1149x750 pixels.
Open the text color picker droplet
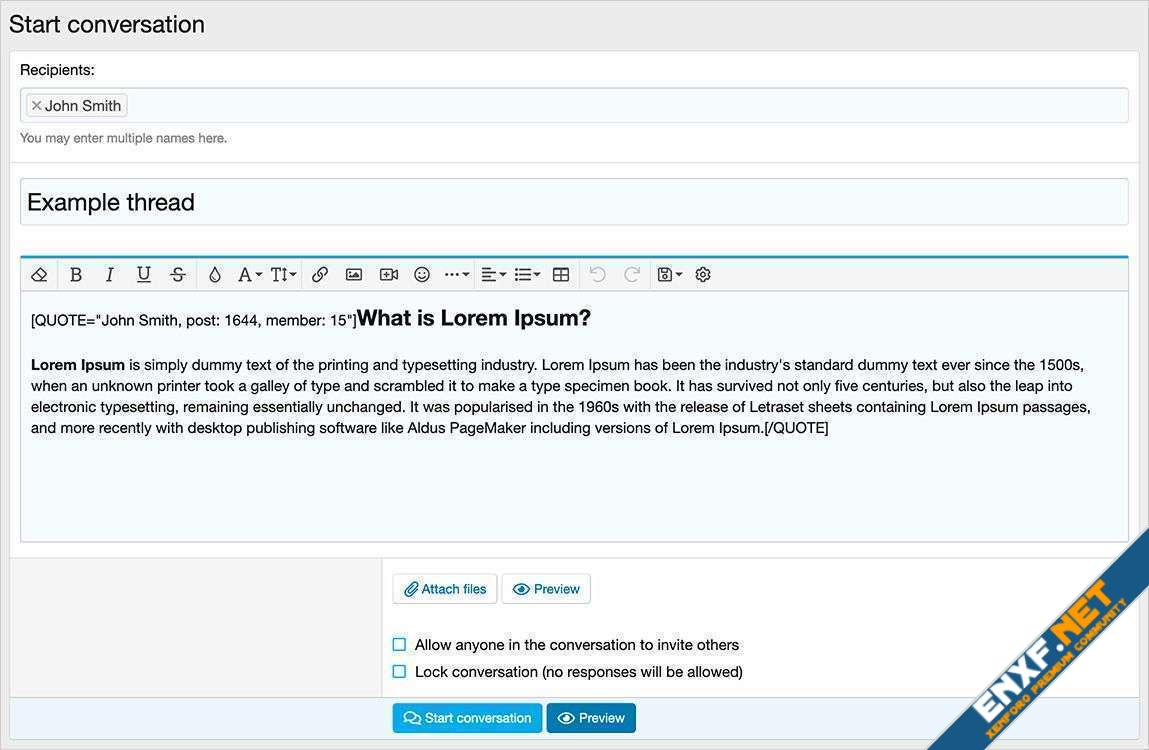coord(215,274)
